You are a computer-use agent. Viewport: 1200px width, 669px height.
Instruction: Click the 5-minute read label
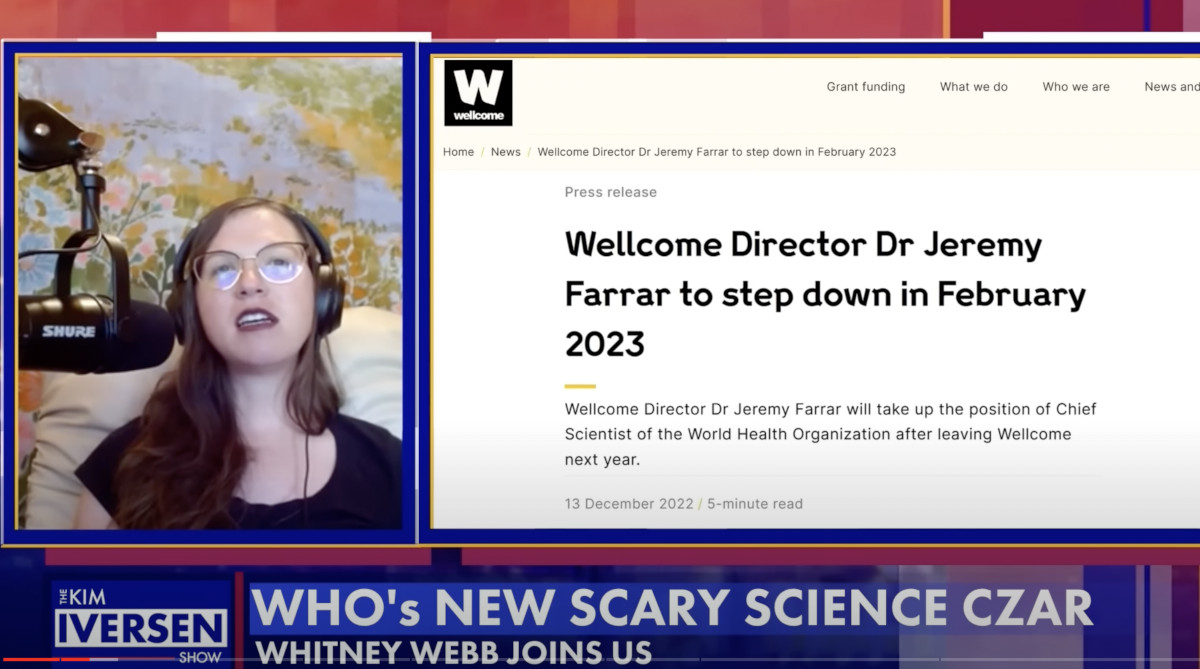pos(755,504)
